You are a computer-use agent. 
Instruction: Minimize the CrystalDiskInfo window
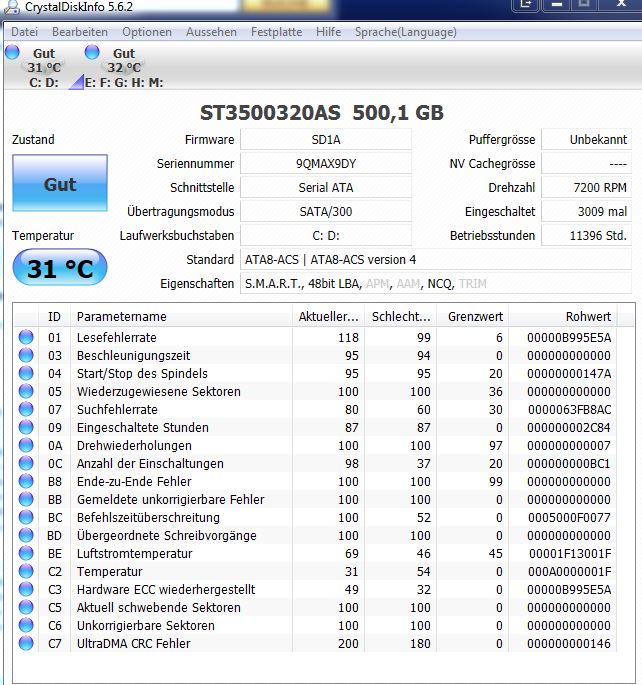(x=556, y=4)
